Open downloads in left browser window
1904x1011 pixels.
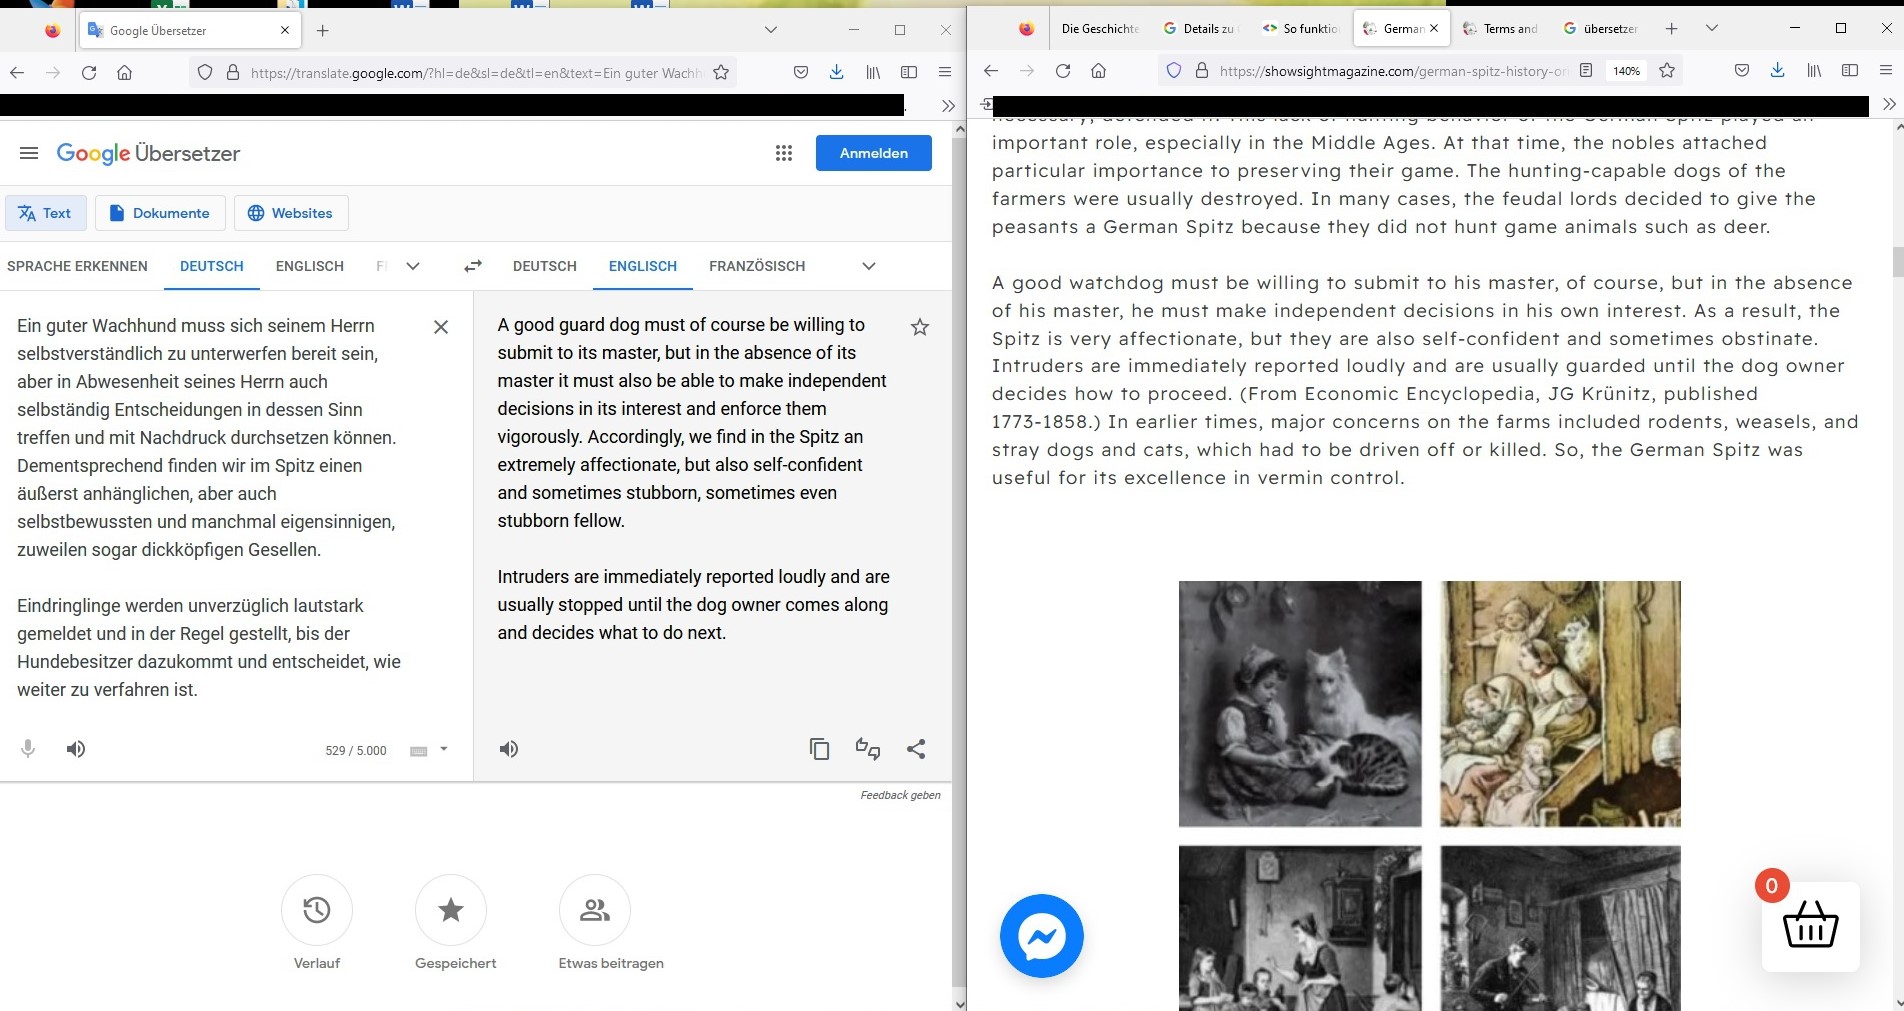(837, 72)
